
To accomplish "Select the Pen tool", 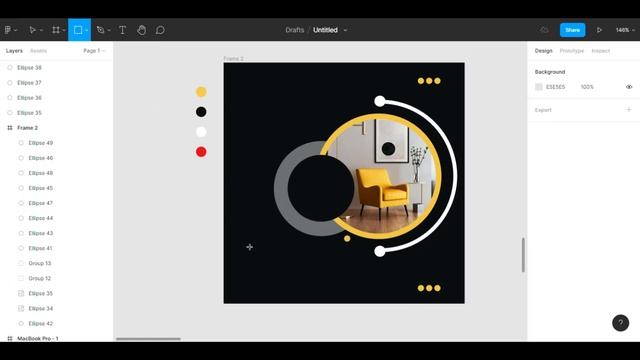I will (x=100, y=30).
